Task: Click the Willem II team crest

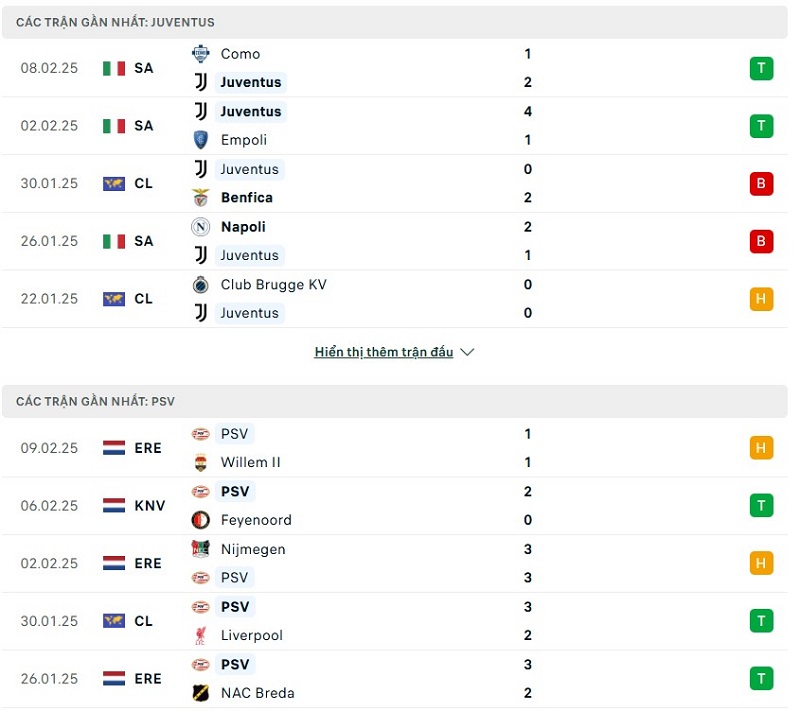Action: pyautogui.click(x=200, y=462)
